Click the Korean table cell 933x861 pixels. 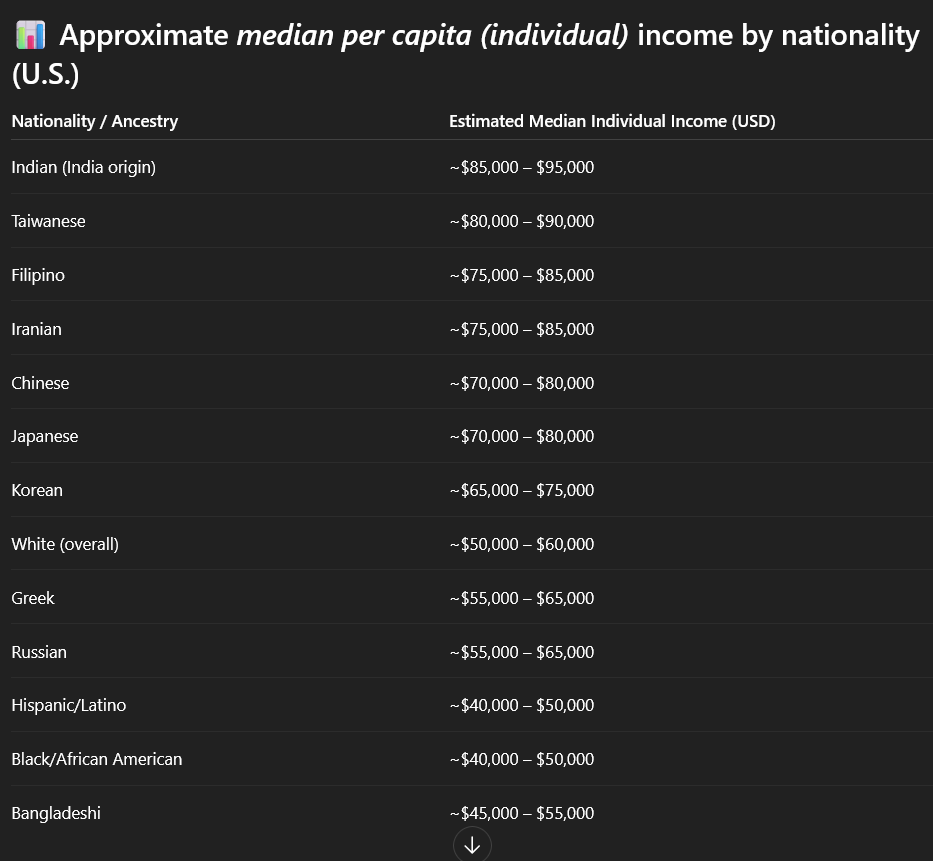coord(37,490)
